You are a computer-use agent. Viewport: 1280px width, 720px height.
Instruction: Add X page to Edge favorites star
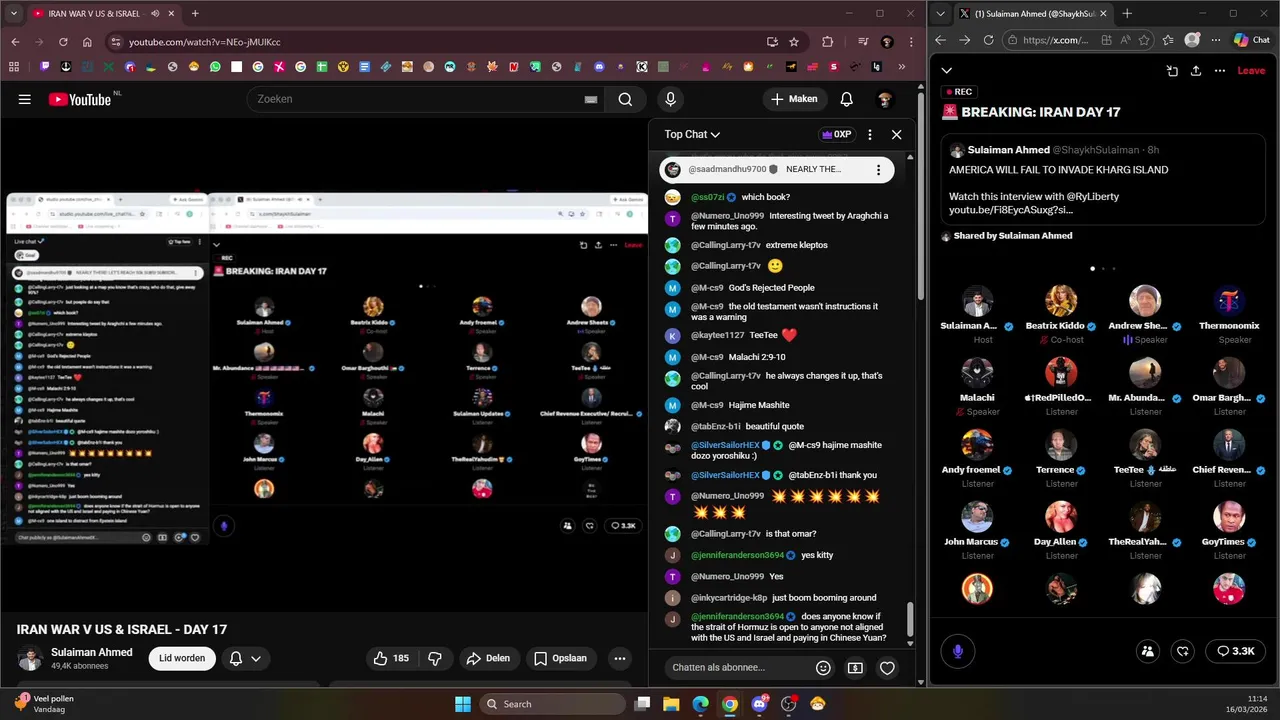(x=1168, y=40)
